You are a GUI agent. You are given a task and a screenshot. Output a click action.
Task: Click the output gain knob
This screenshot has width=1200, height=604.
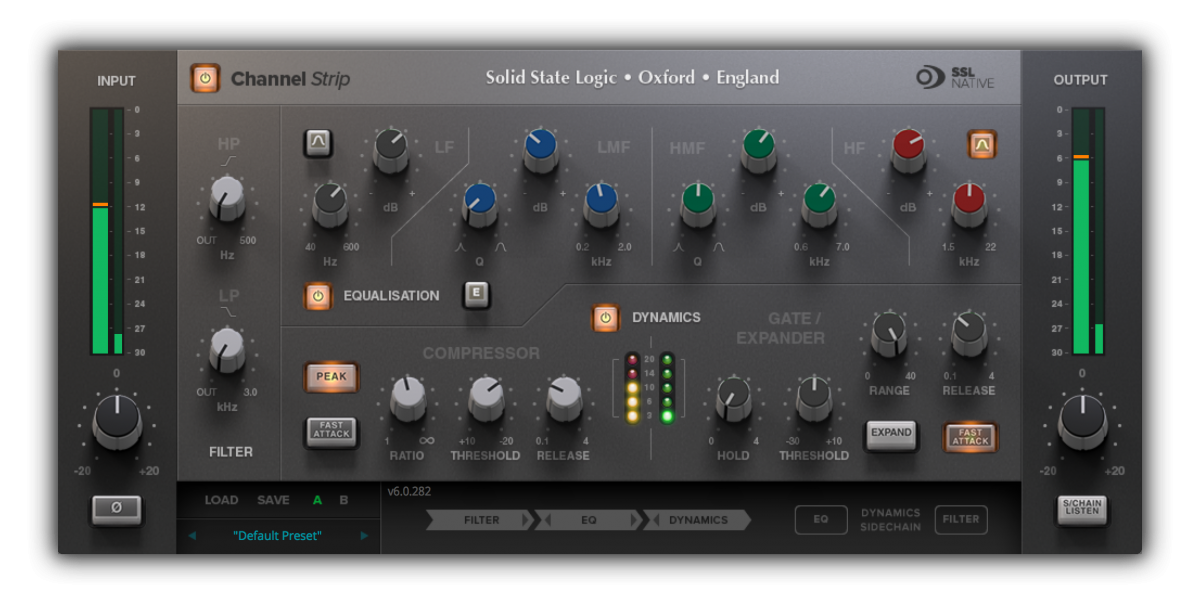pos(1082,420)
